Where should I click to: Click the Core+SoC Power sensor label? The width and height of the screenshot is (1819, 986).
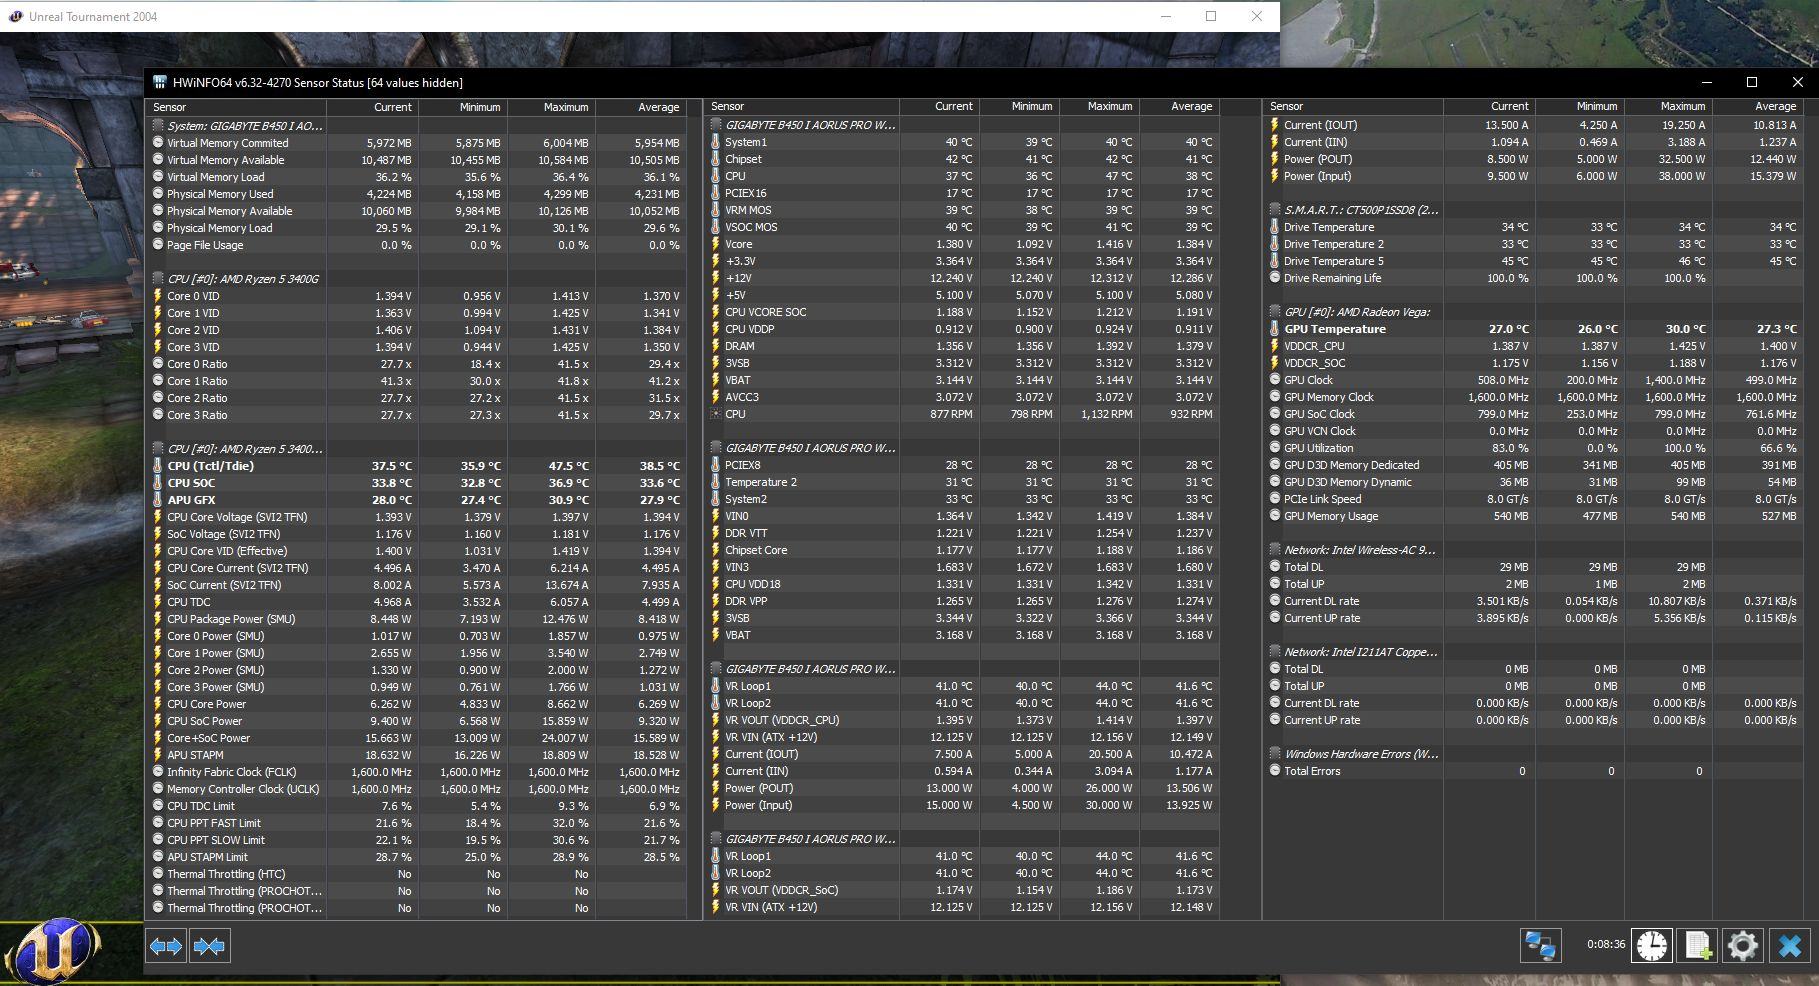pyautogui.click(x=208, y=738)
